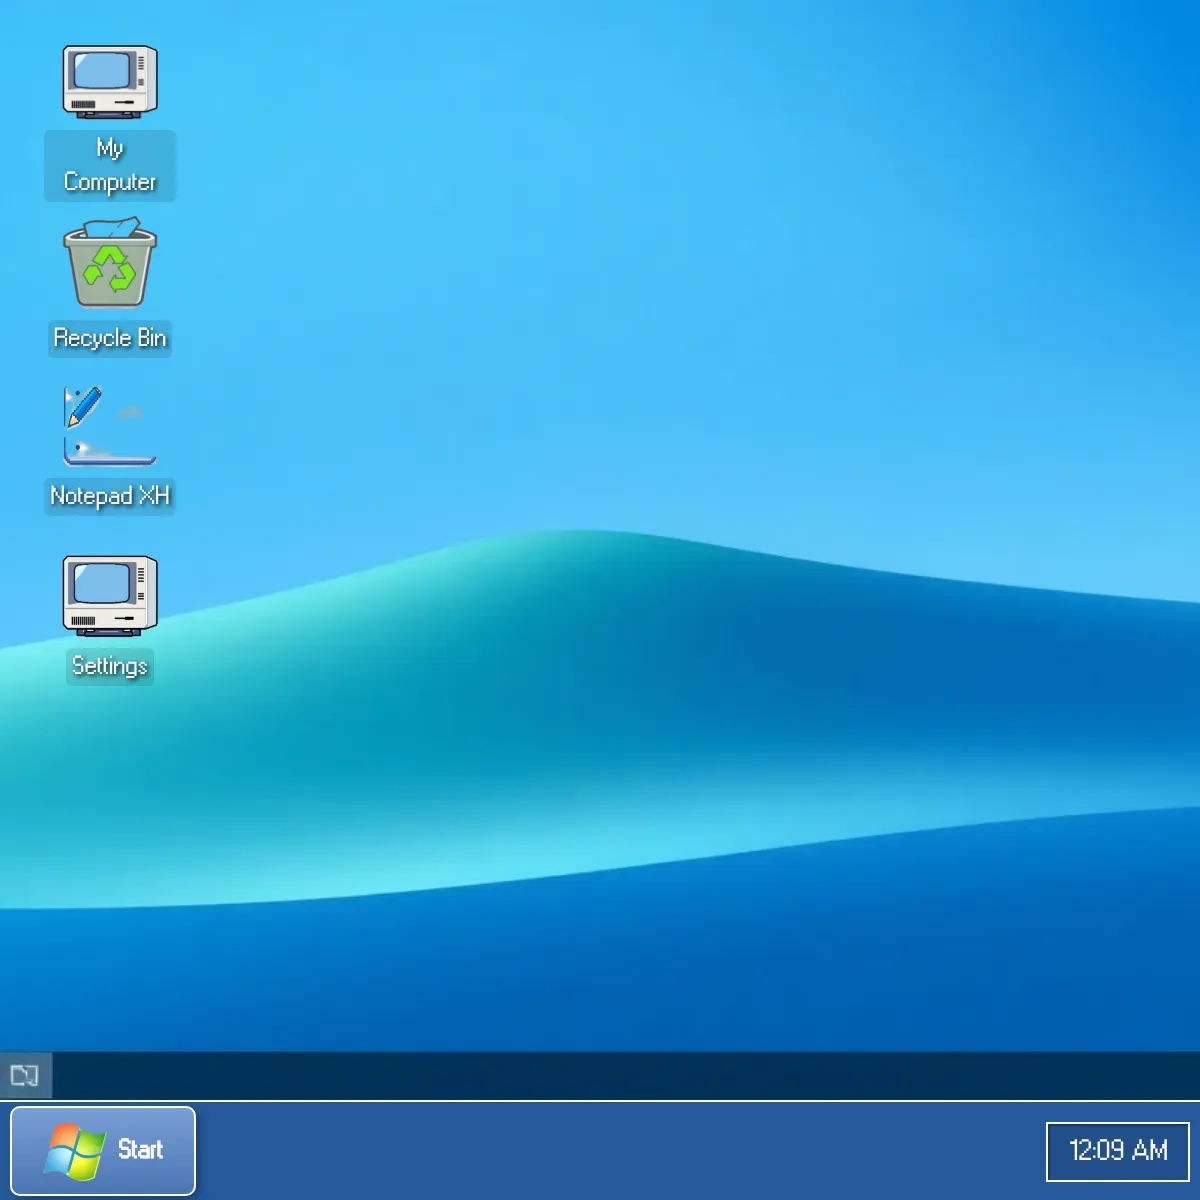Click the Notepad XH pencil icon
Viewport: 1200px width, 1200px height.
point(84,404)
